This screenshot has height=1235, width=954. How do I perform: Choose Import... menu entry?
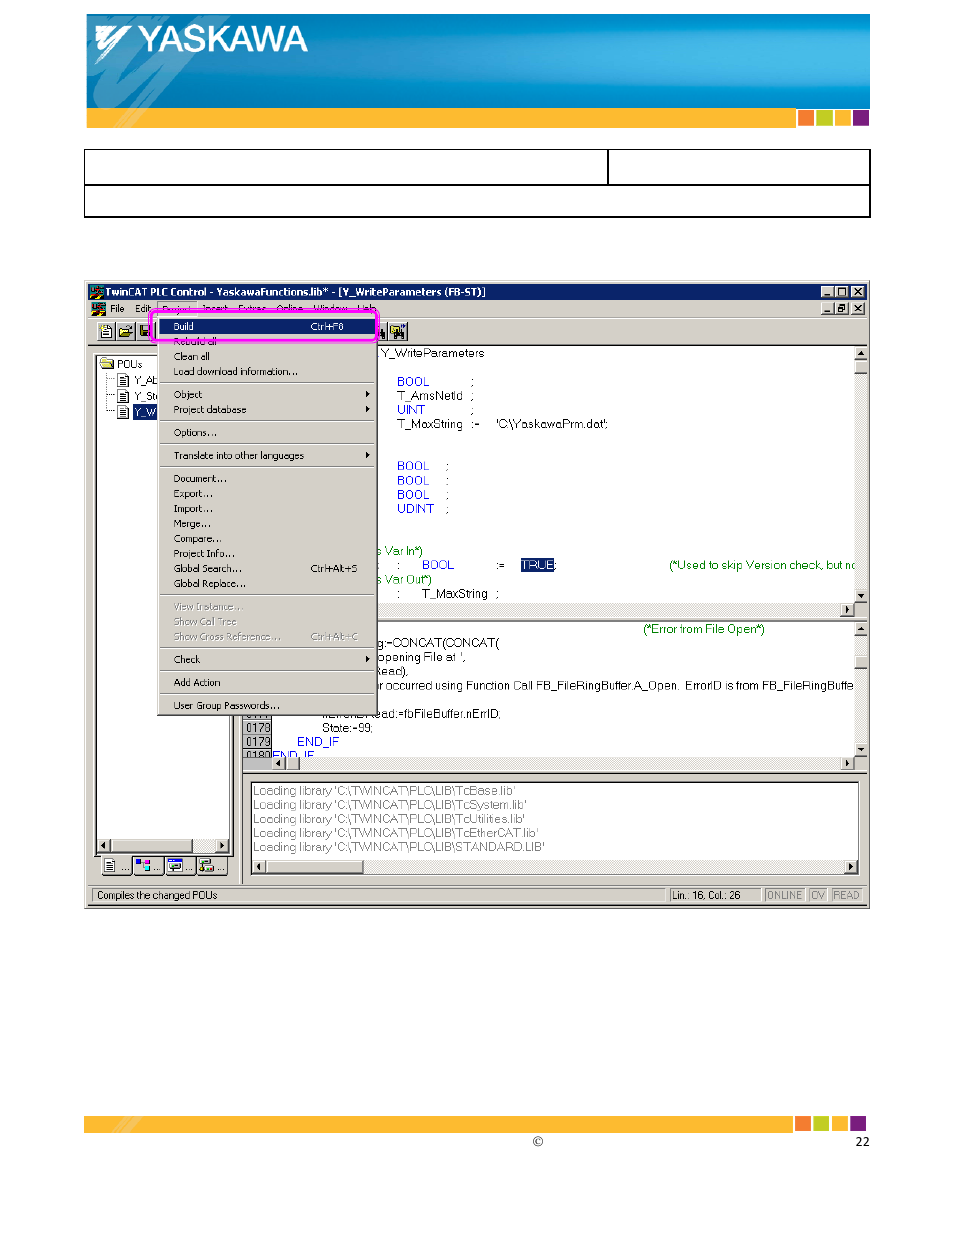click(267, 508)
